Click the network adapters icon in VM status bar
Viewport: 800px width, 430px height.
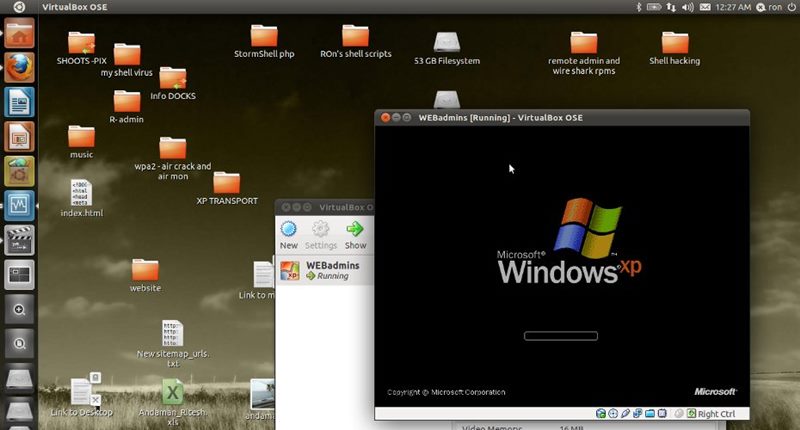pyautogui.click(x=637, y=414)
